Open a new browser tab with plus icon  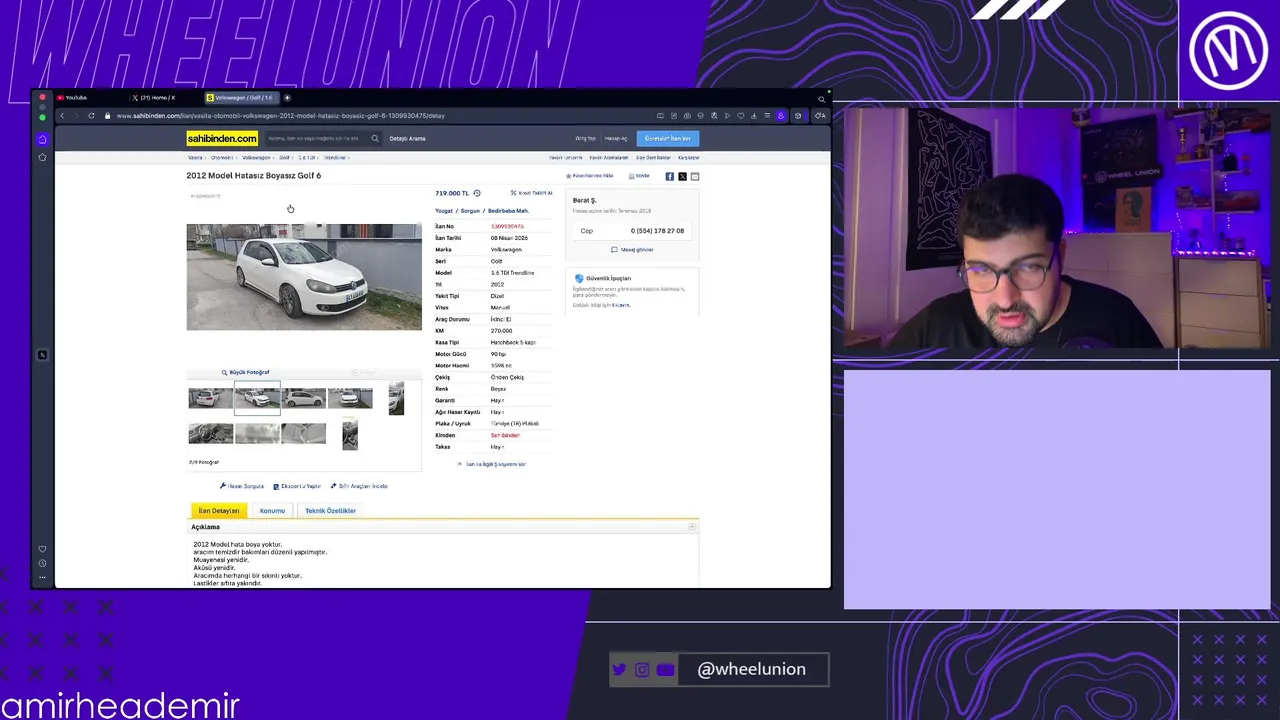(287, 98)
